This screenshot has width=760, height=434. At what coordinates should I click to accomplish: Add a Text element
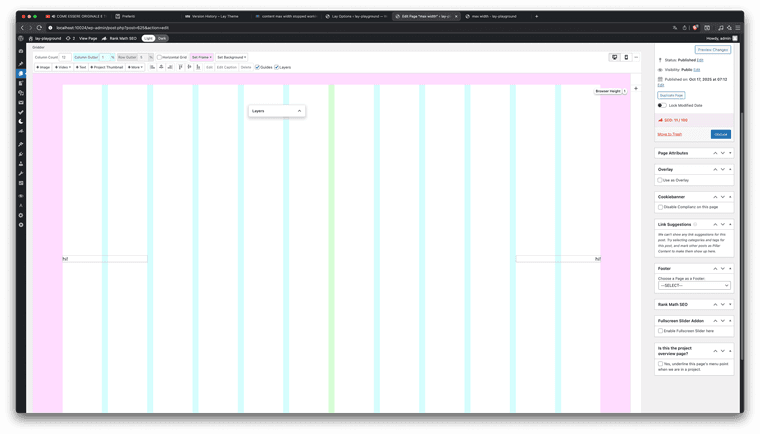[81, 67]
